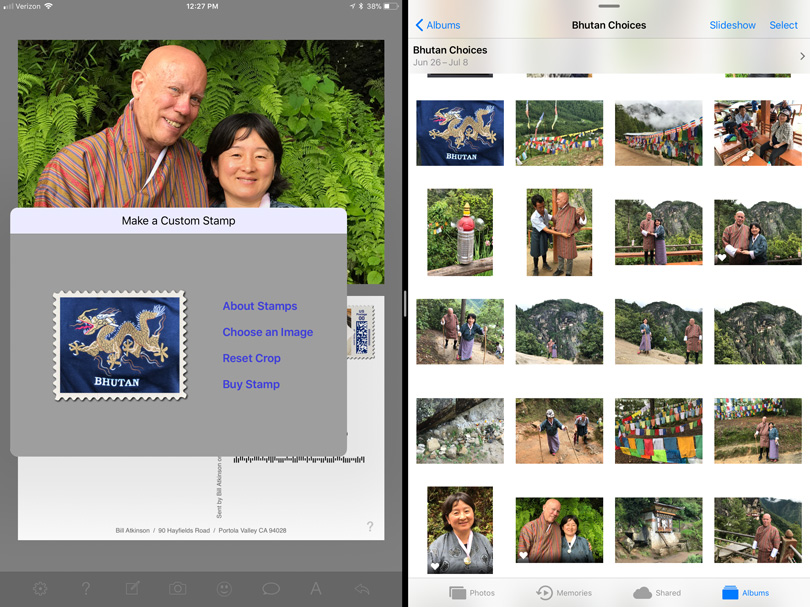810x607 pixels.
Task: Open the hikers with walking sticks photo
Action: (559, 431)
